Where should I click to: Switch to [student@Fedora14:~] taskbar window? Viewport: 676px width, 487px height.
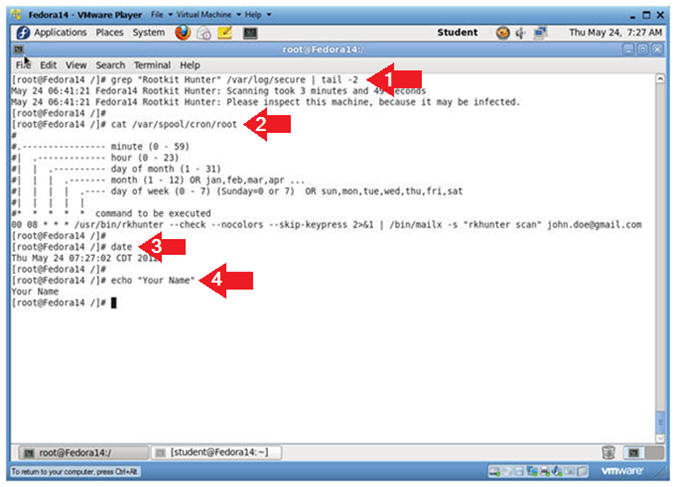[x=217, y=453]
